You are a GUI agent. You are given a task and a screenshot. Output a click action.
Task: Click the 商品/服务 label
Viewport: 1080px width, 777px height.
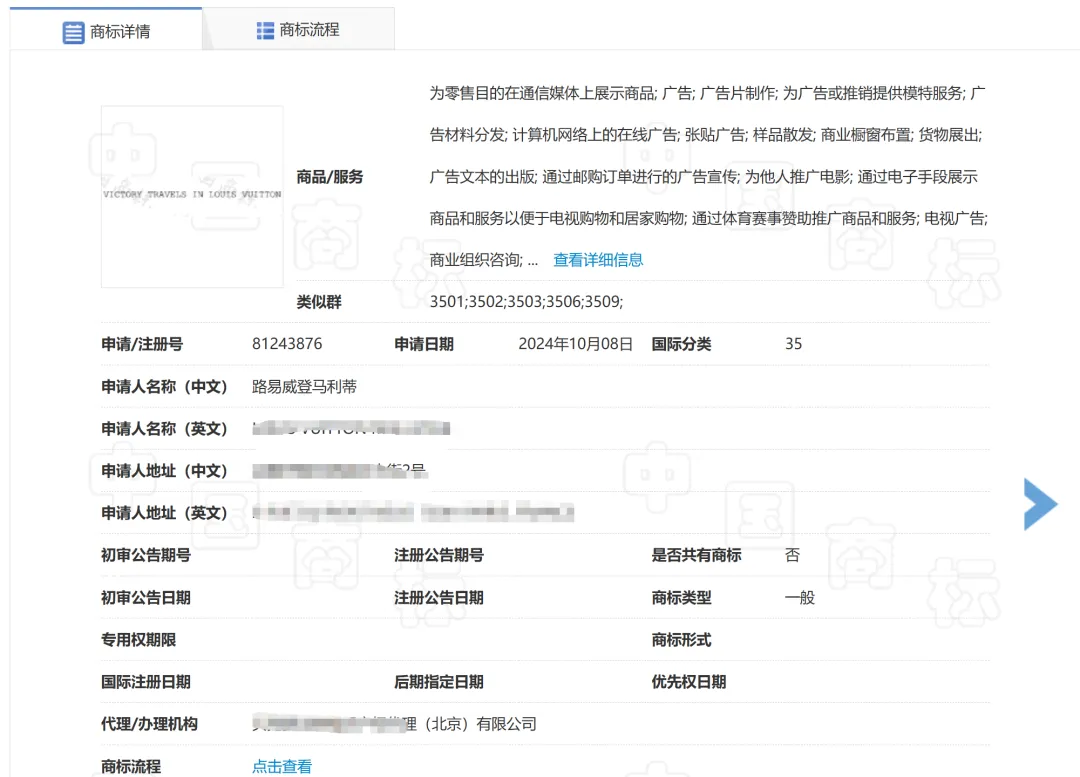click(329, 177)
